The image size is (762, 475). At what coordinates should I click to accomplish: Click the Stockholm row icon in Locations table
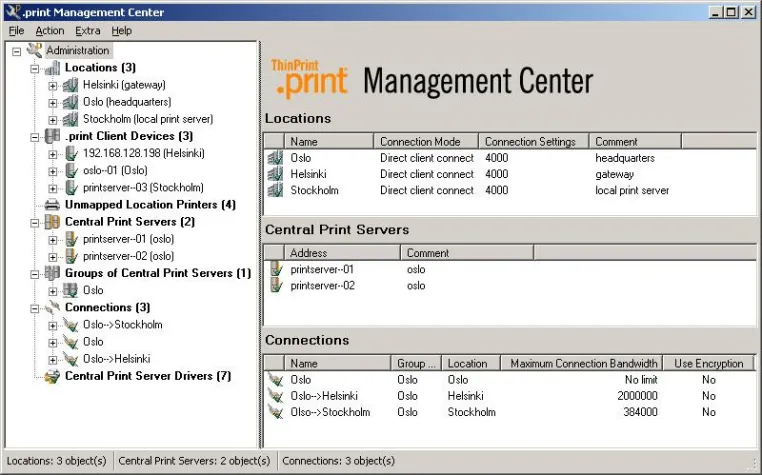(x=275, y=190)
